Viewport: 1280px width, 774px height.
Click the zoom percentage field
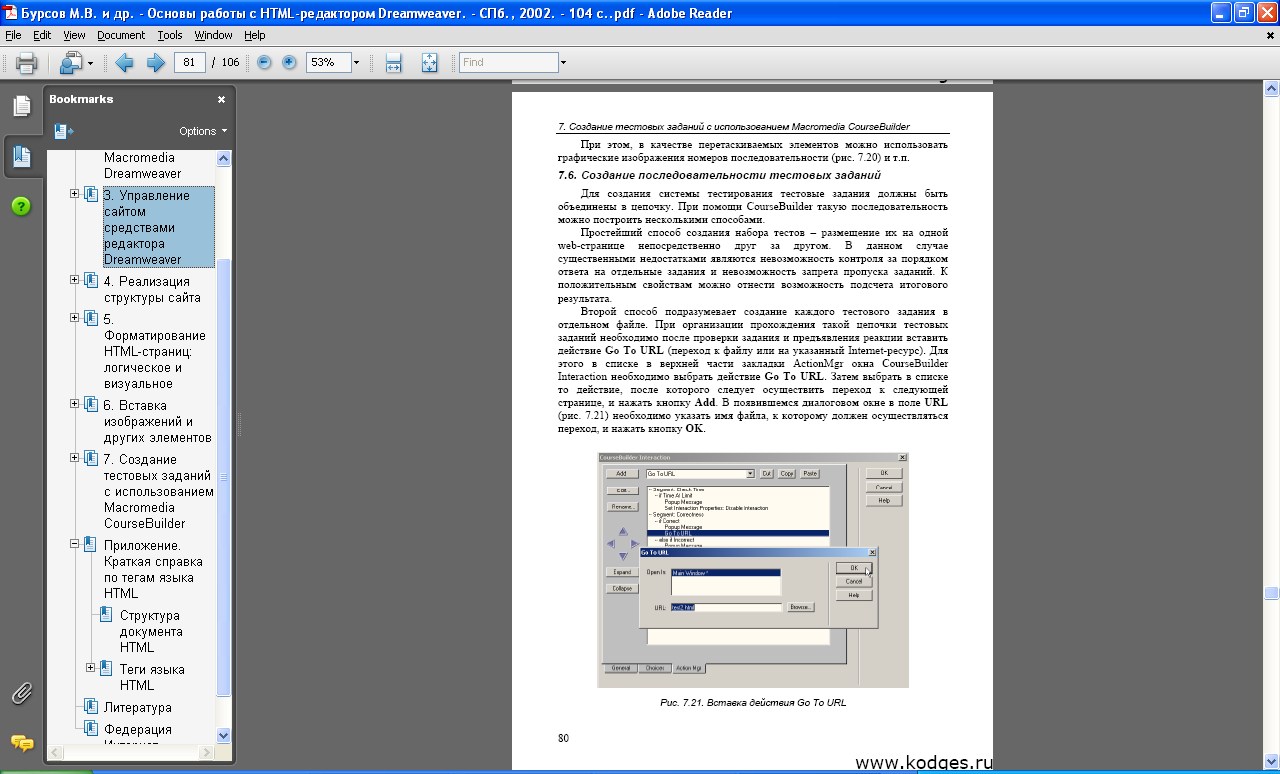327,62
